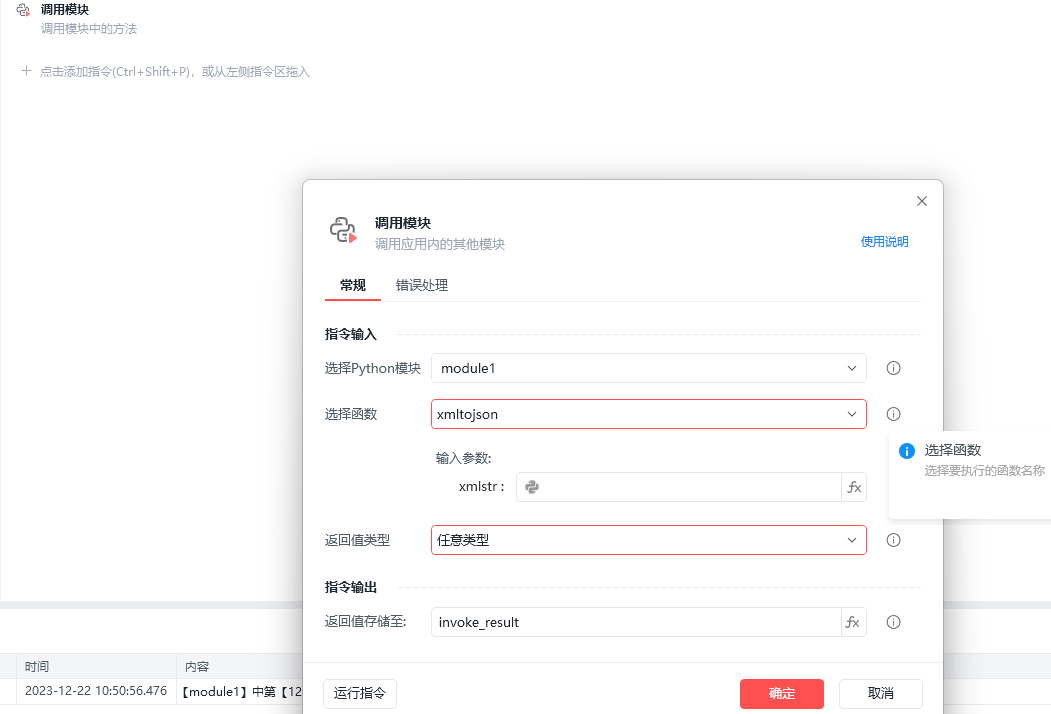Open the 返回值类型 dropdown showing 任意类型

tap(648, 540)
